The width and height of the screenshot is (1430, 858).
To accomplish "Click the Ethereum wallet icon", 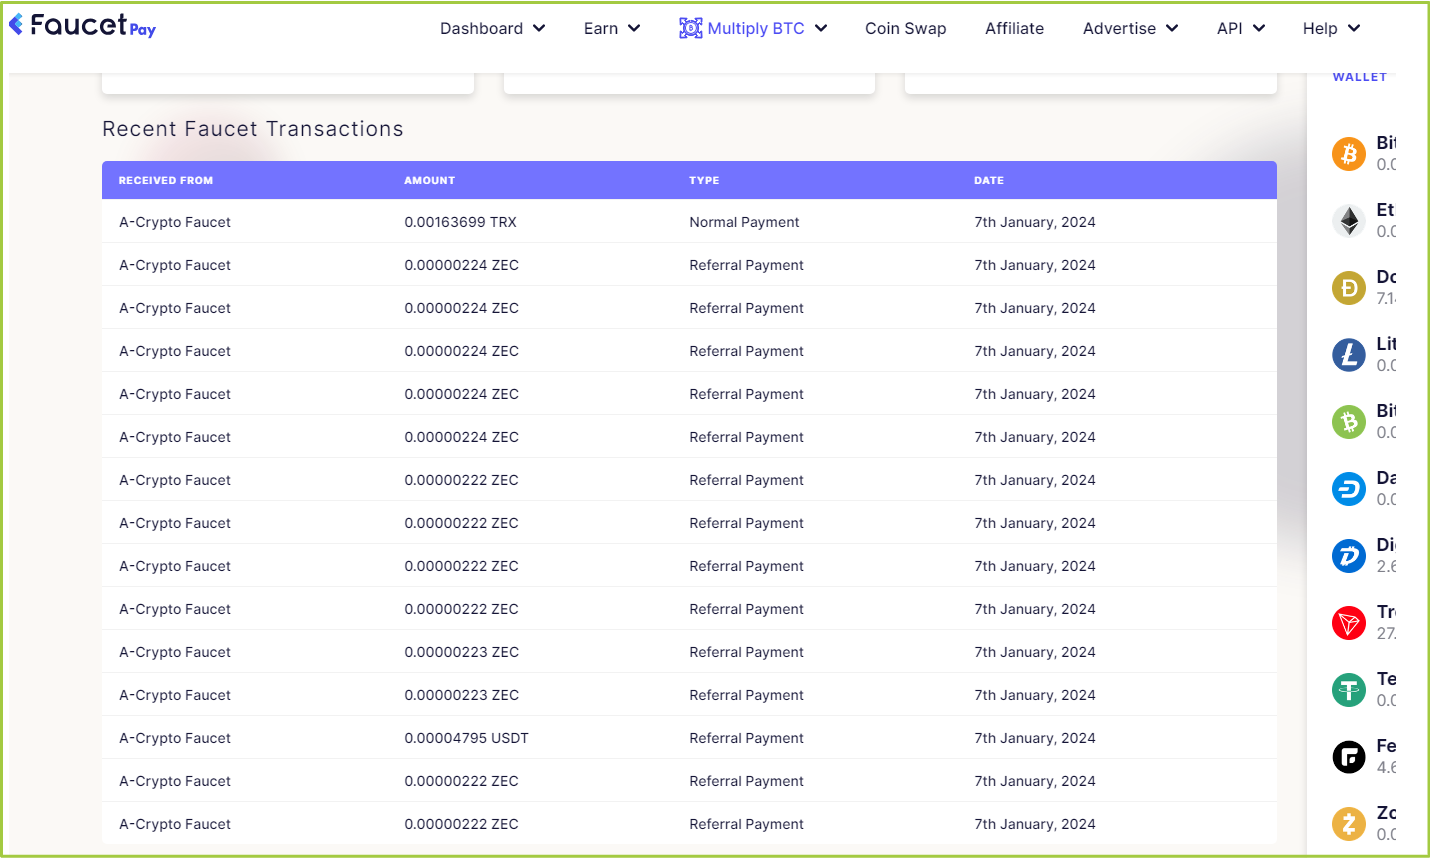I will point(1349,221).
